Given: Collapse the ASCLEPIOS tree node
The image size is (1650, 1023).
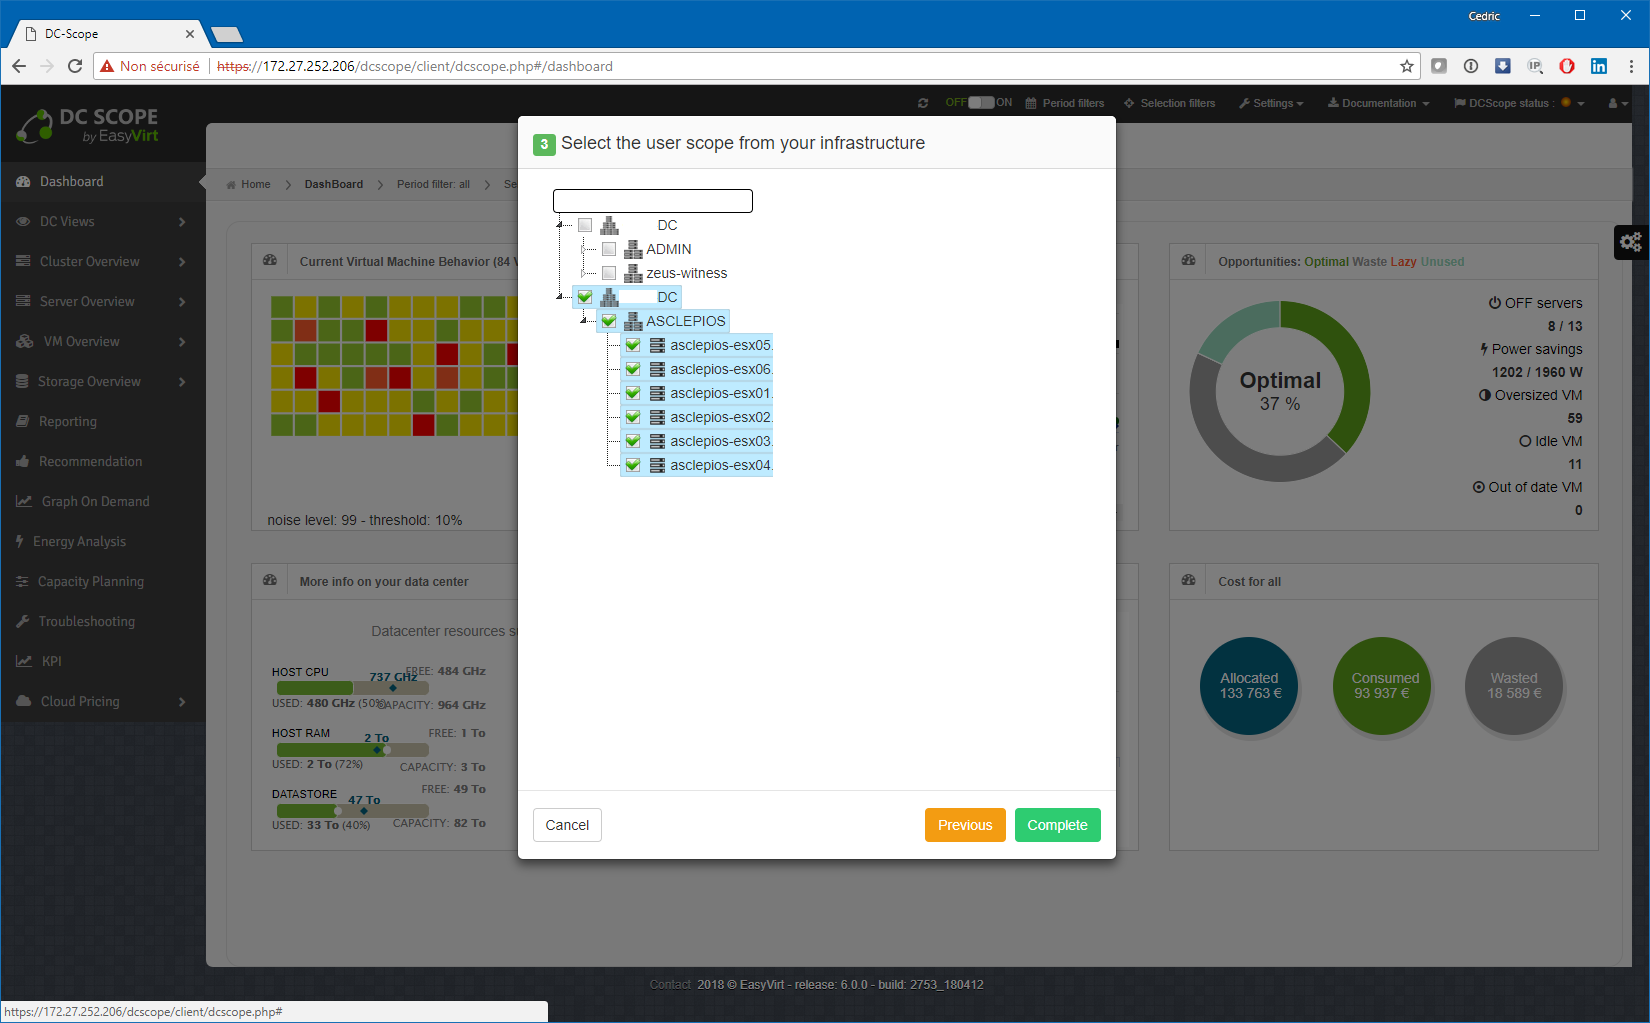Looking at the screenshot, I should 583,321.
